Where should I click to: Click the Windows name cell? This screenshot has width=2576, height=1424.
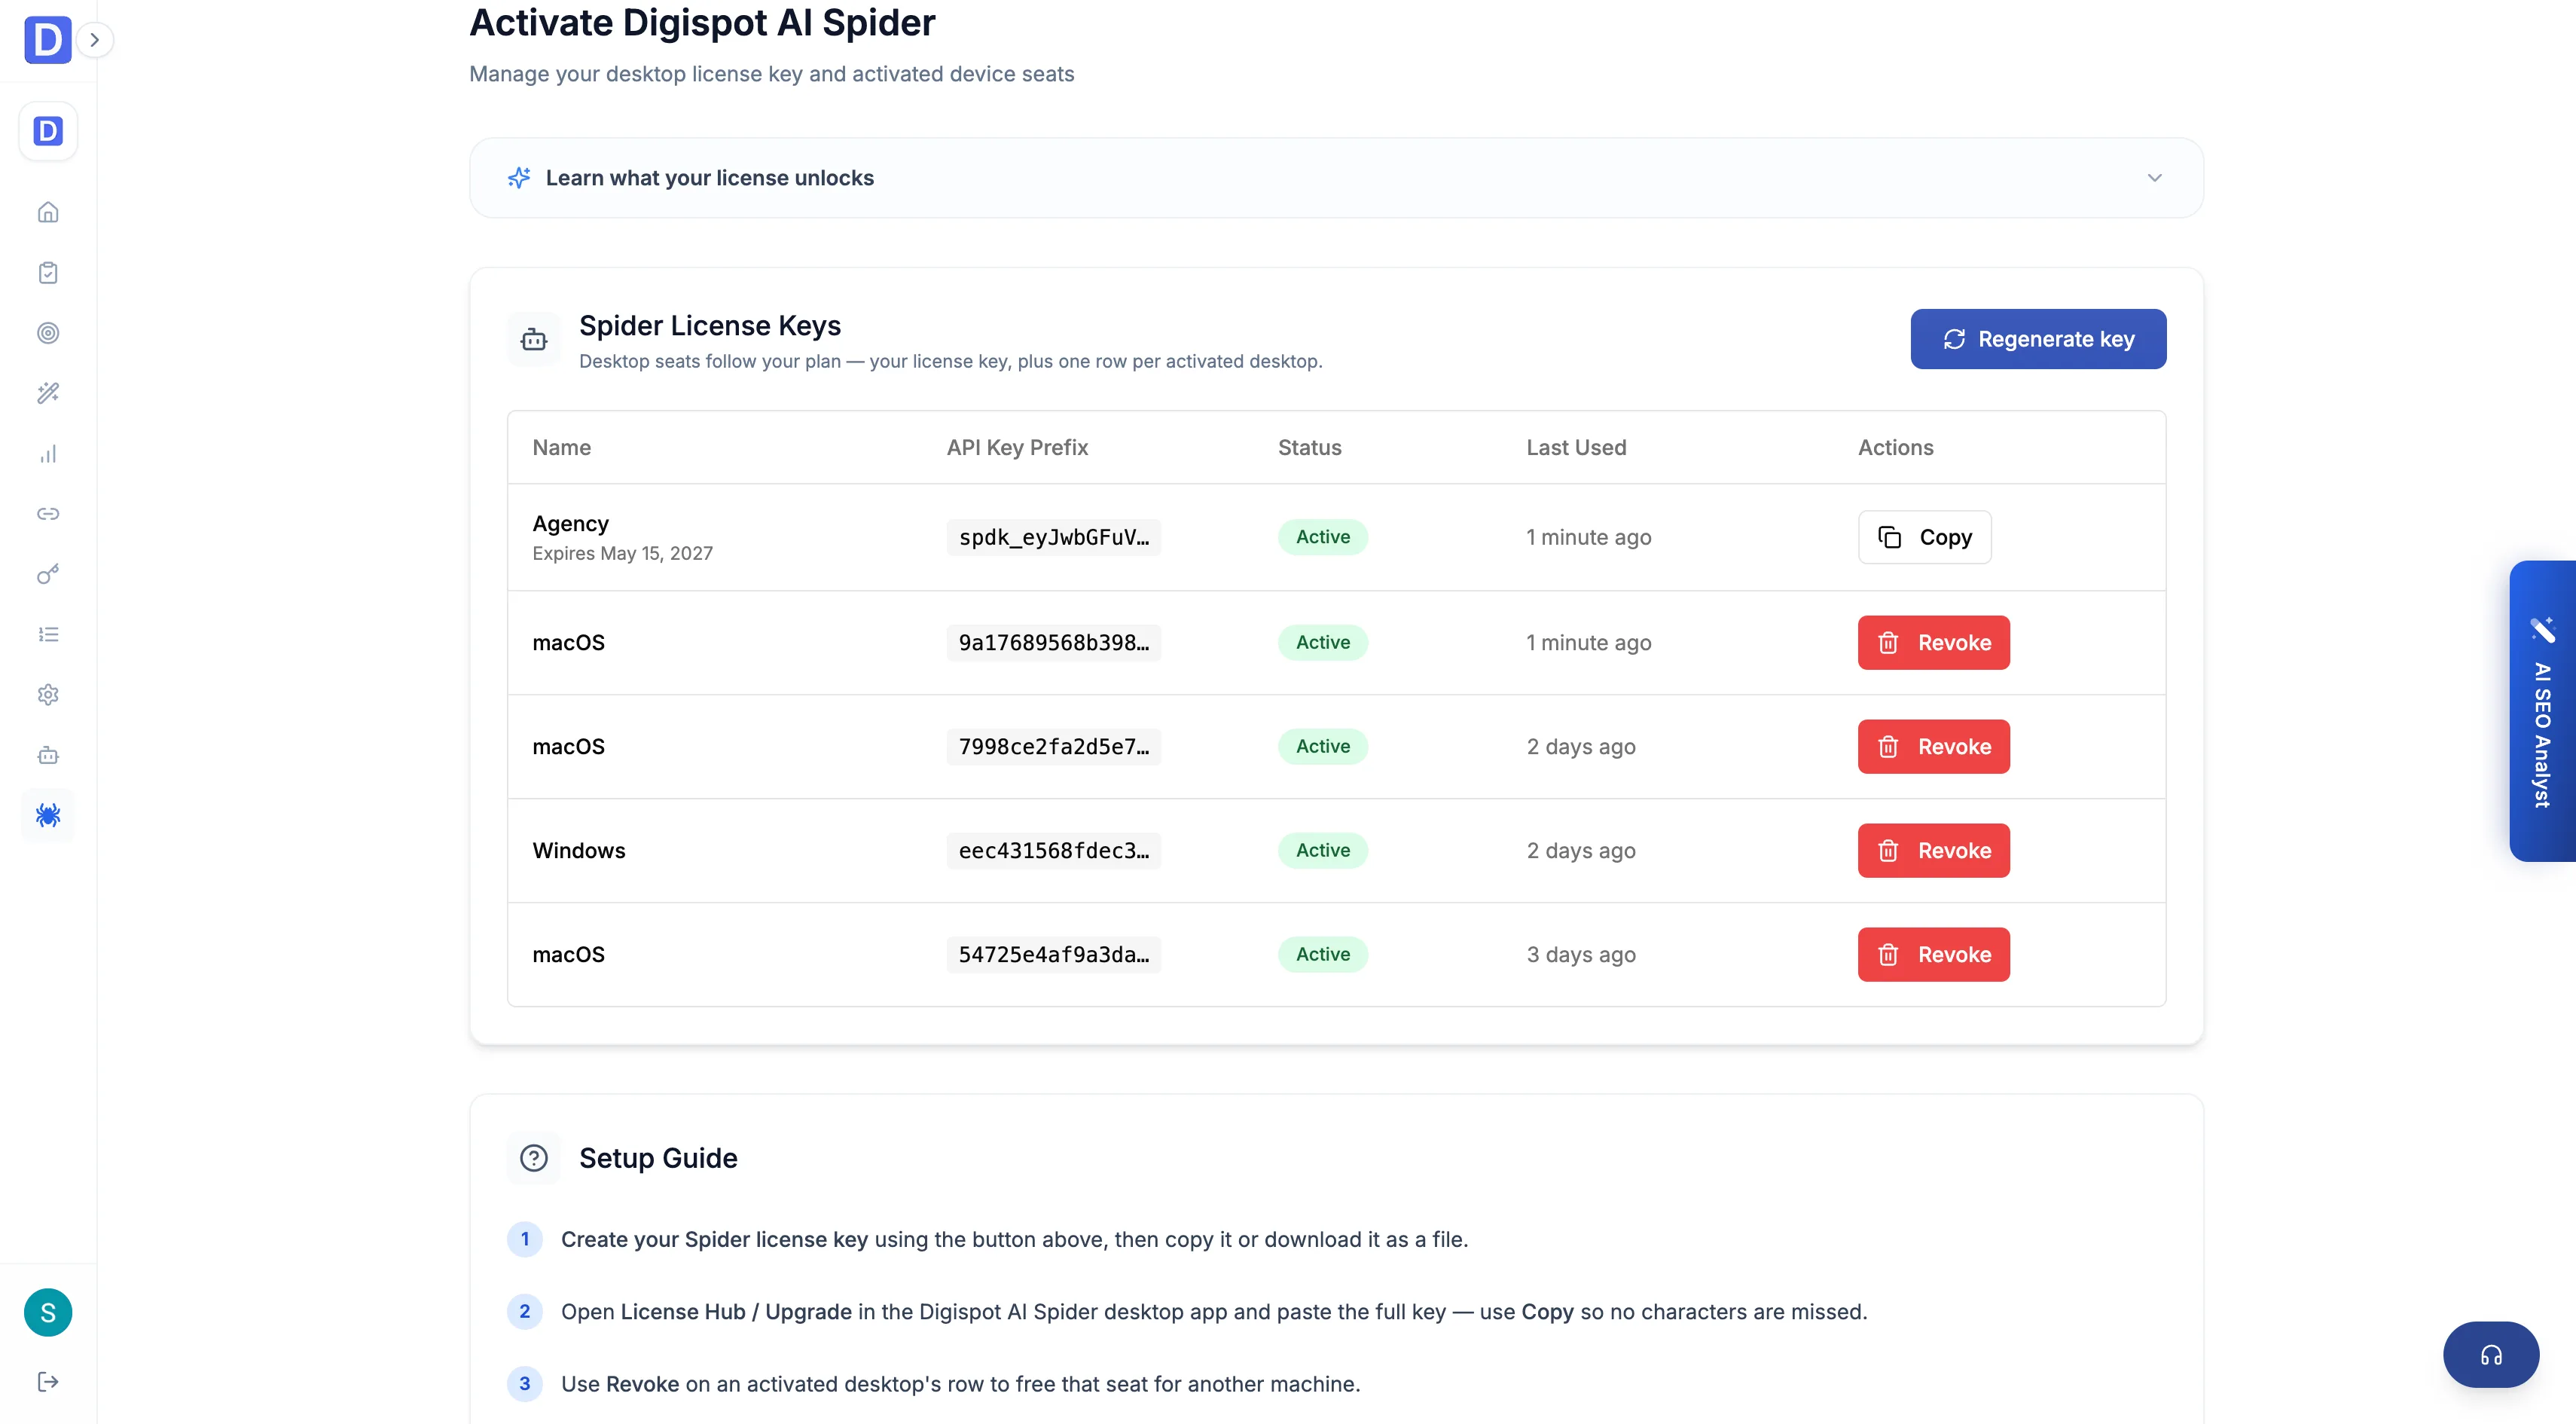578,850
